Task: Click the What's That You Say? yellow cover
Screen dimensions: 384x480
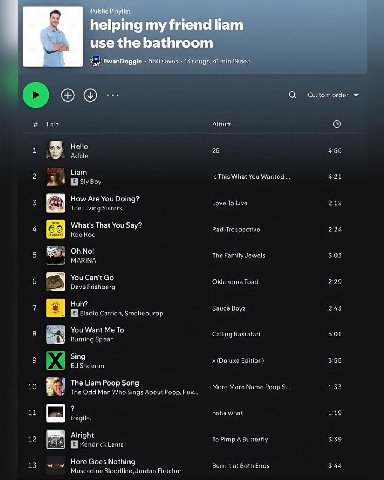Action: (56, 229)
